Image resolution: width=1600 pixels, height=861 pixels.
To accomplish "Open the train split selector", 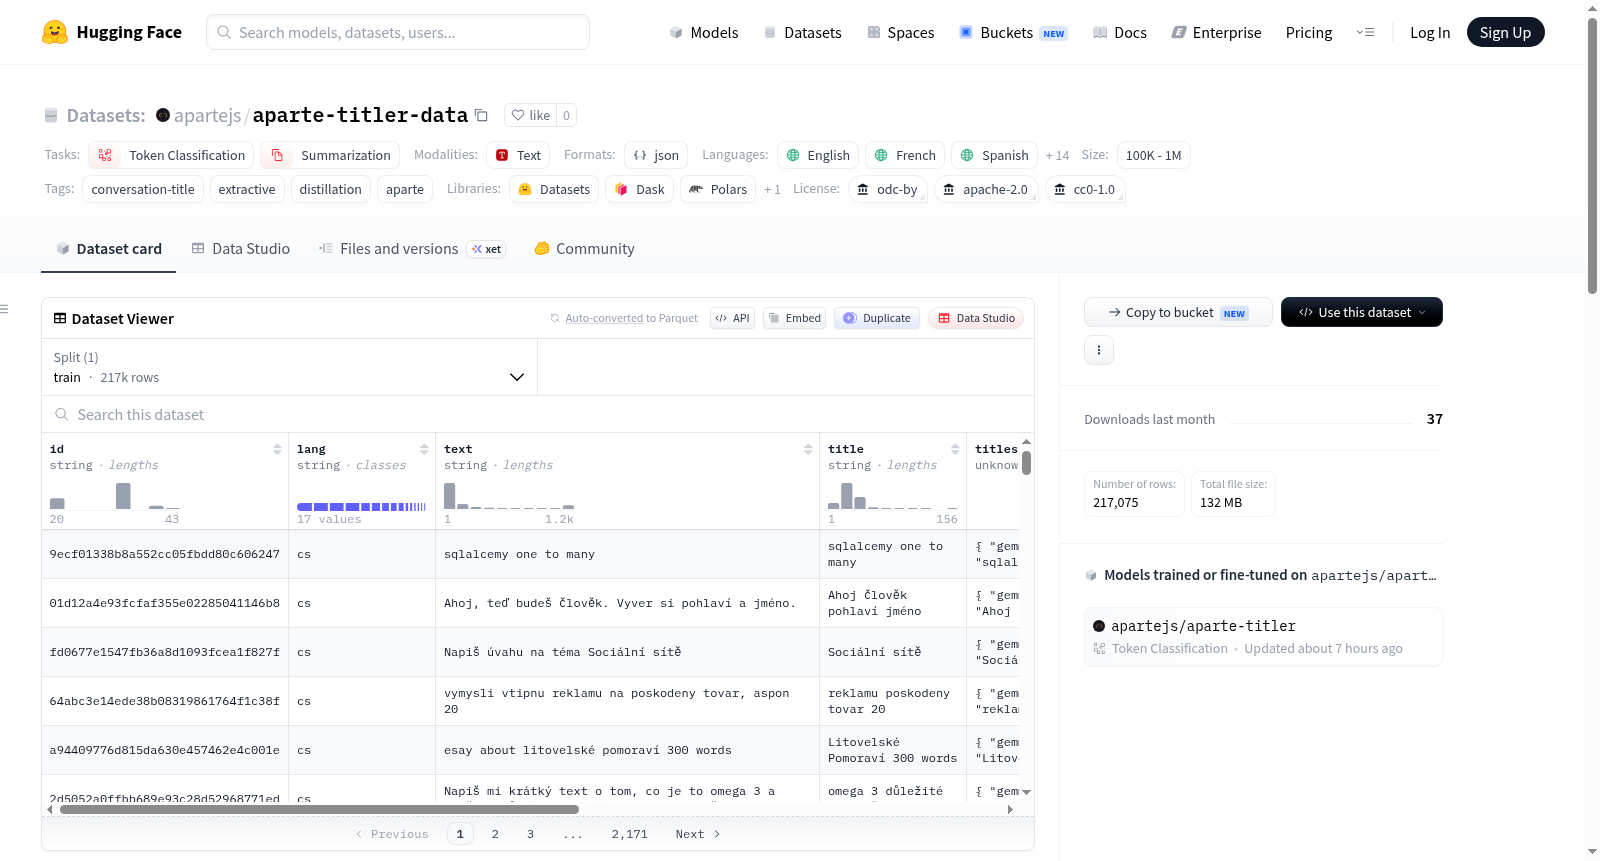I will pos(289,367).
